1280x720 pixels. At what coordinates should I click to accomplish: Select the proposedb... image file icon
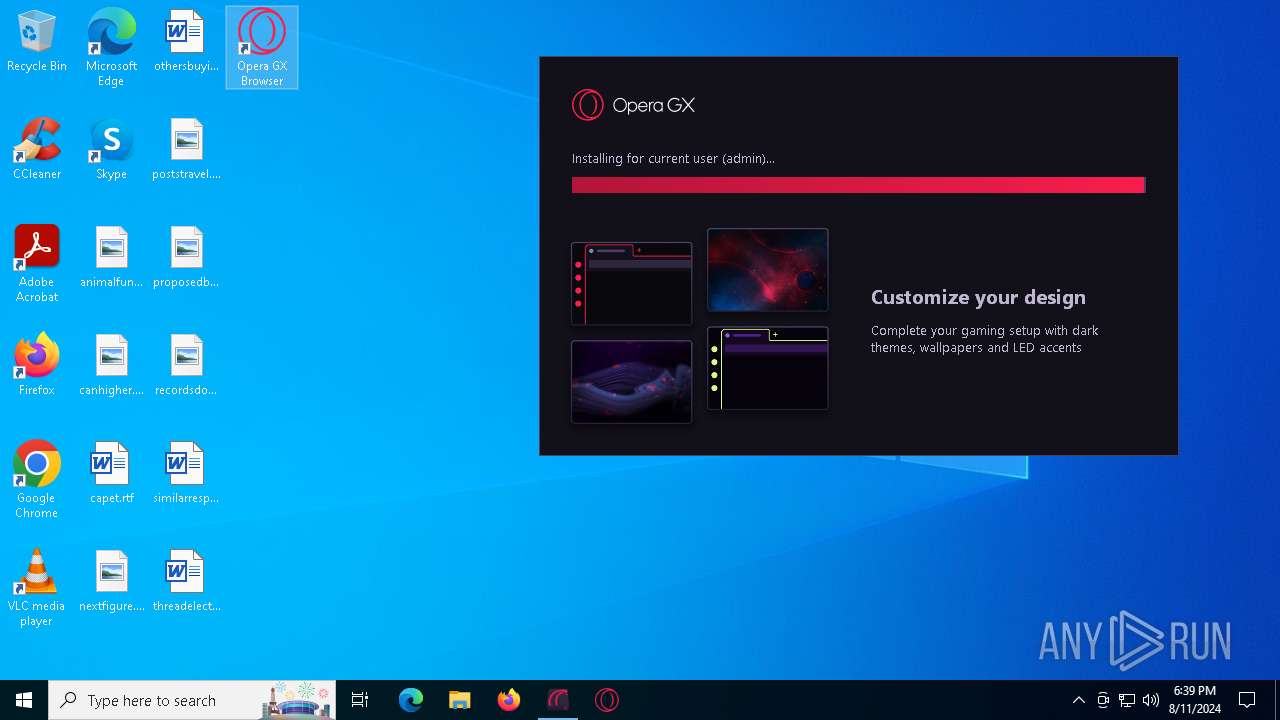(186, 258)
